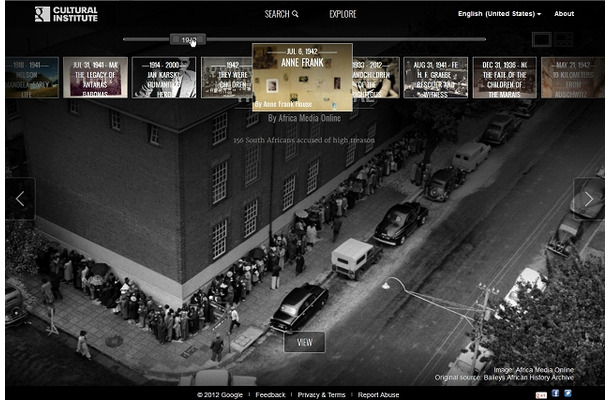The image size is (610, 400).
Task: Open the About page
Action: (x=564, y=14)
